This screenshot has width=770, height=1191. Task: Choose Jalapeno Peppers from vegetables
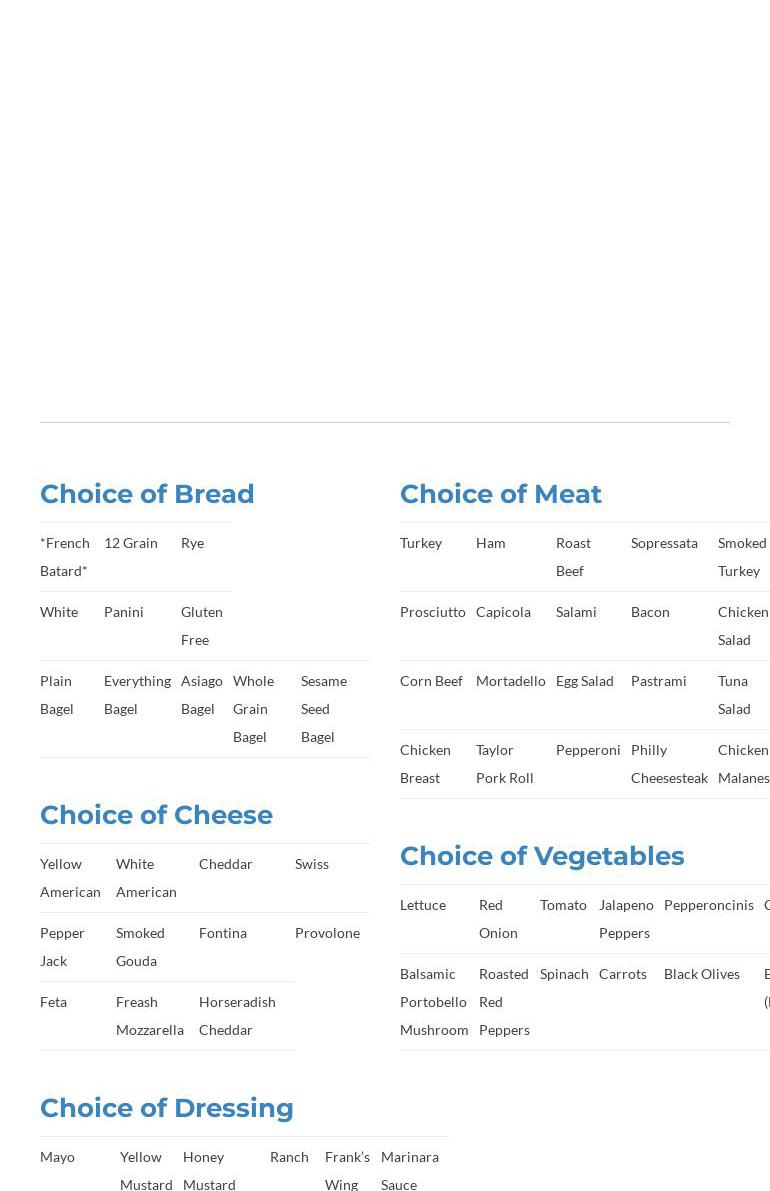[x=626, y=918]
